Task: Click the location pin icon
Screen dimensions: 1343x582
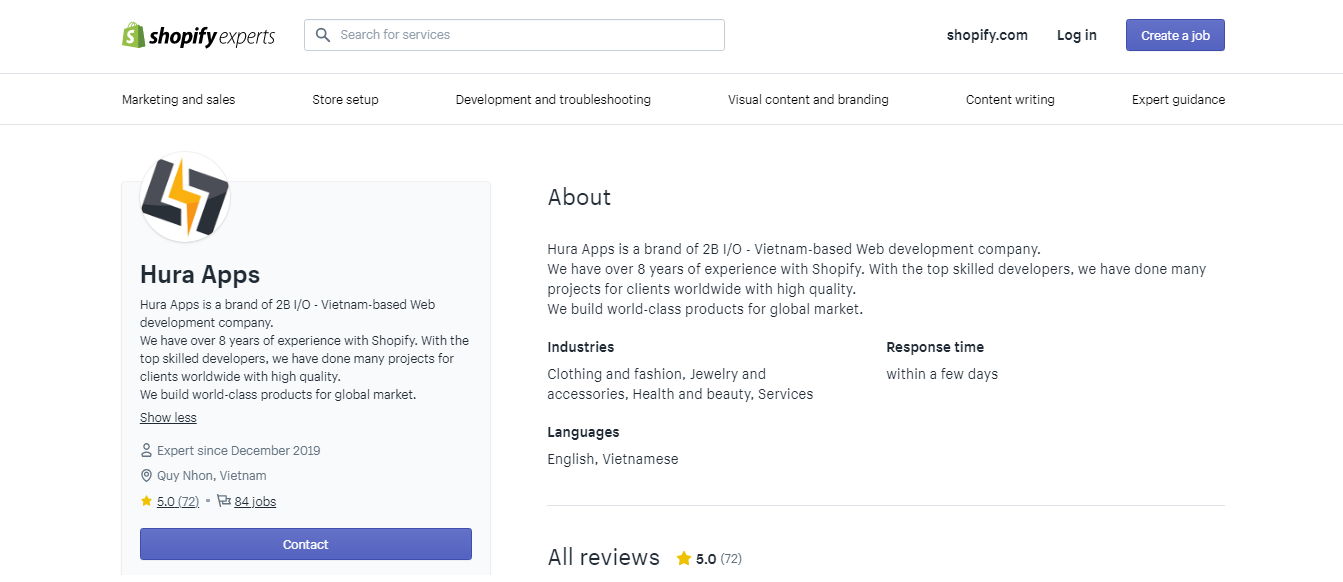Action: click(x=146, y=476)
